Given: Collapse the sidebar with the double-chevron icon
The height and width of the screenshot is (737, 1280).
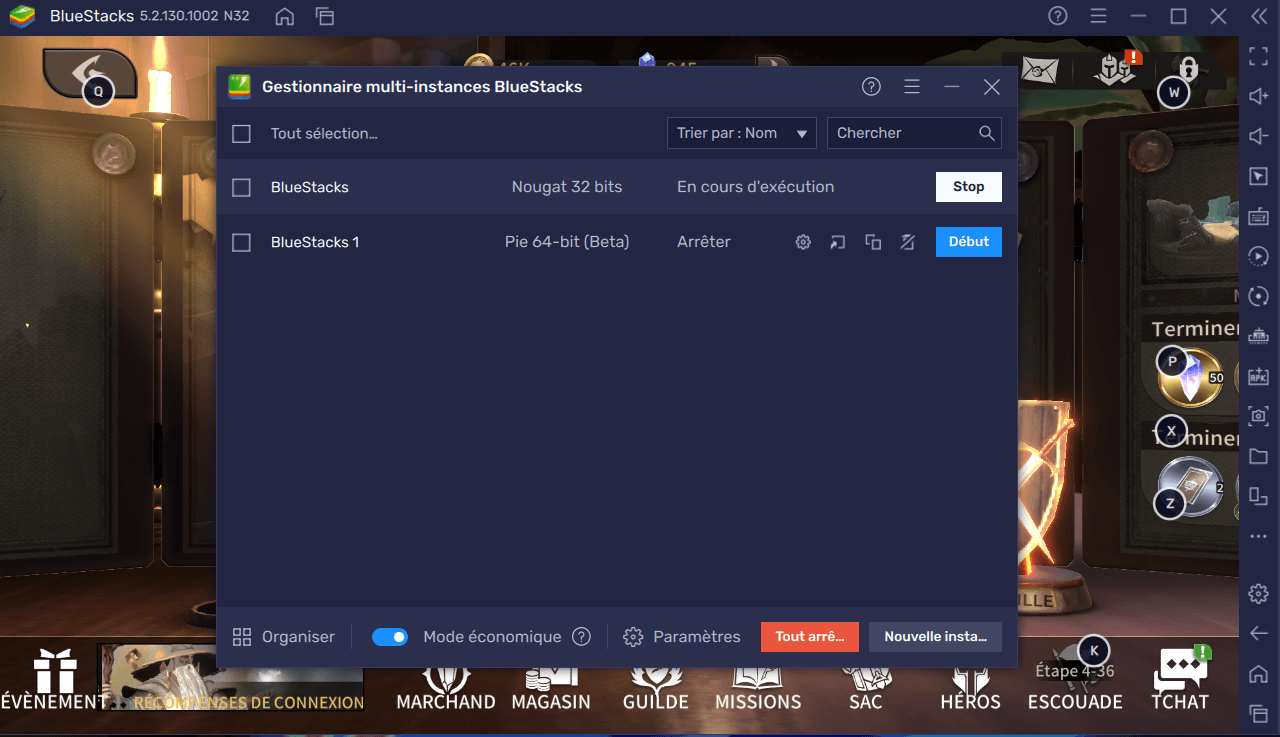Looking at the screenshot, I should click(x=1258, y=16).
